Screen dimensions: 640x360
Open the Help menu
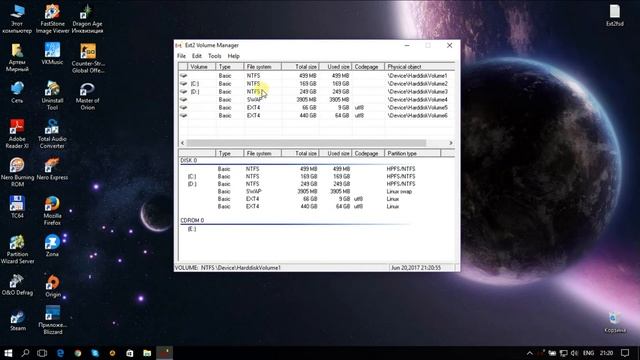click(x=233, y=56)
